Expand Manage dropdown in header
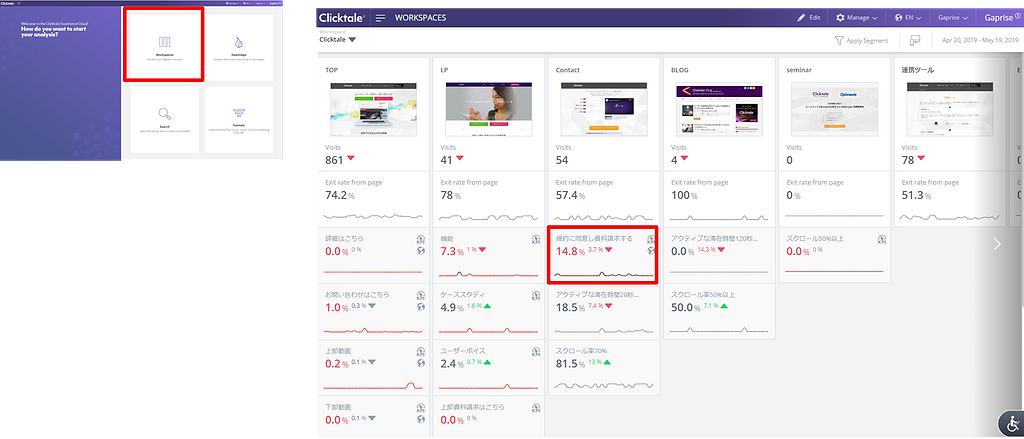 coord(857,18)
